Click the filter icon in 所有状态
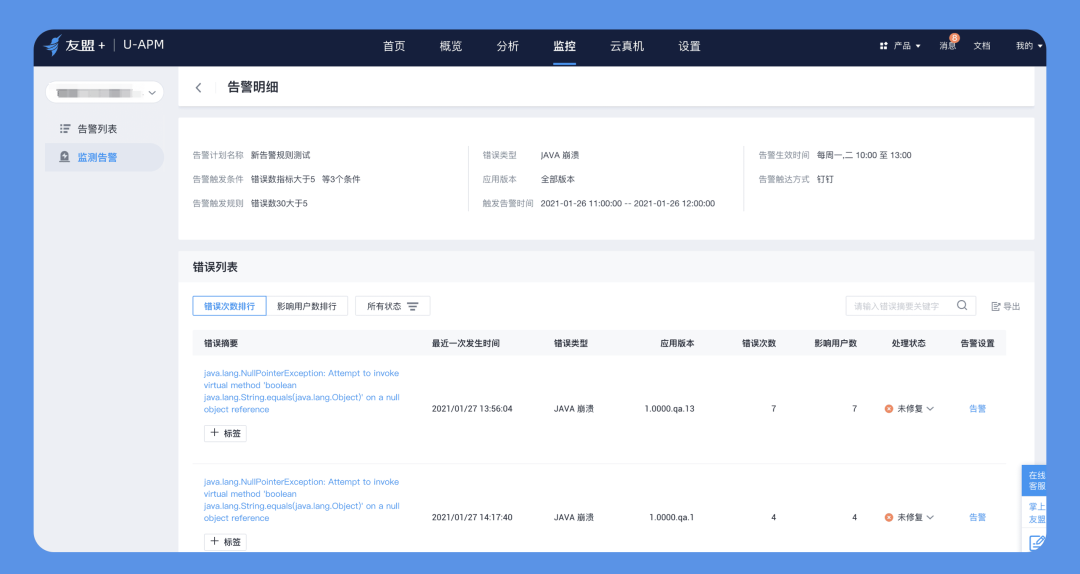1080x574 pixels. point(413,307)
